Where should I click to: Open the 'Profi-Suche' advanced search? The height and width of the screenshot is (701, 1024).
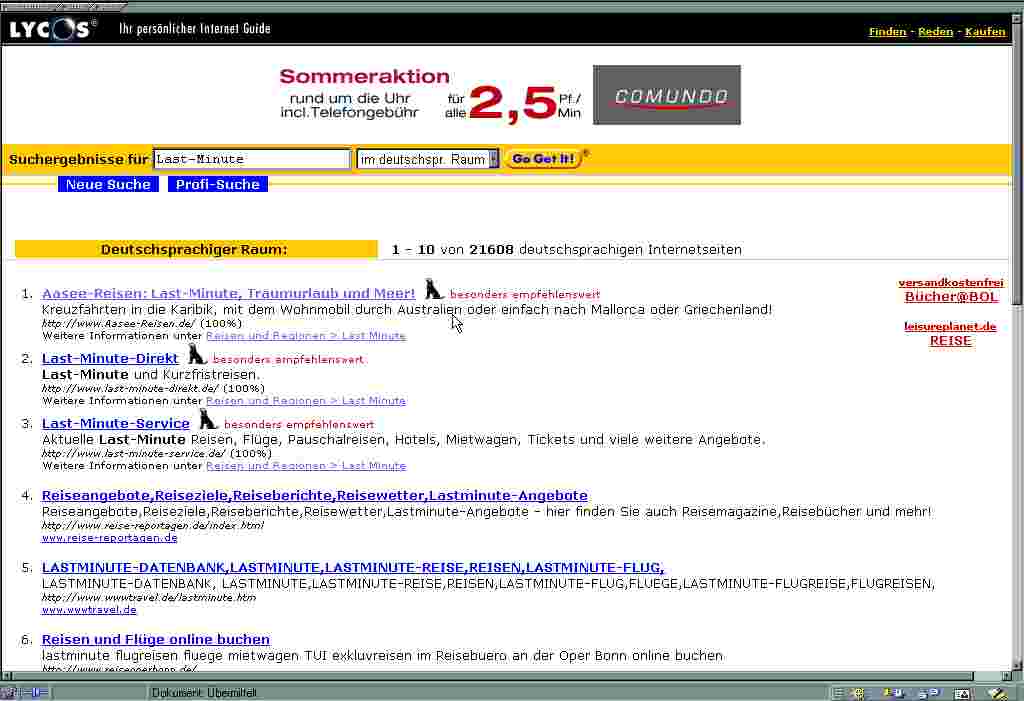click(218, 184)
